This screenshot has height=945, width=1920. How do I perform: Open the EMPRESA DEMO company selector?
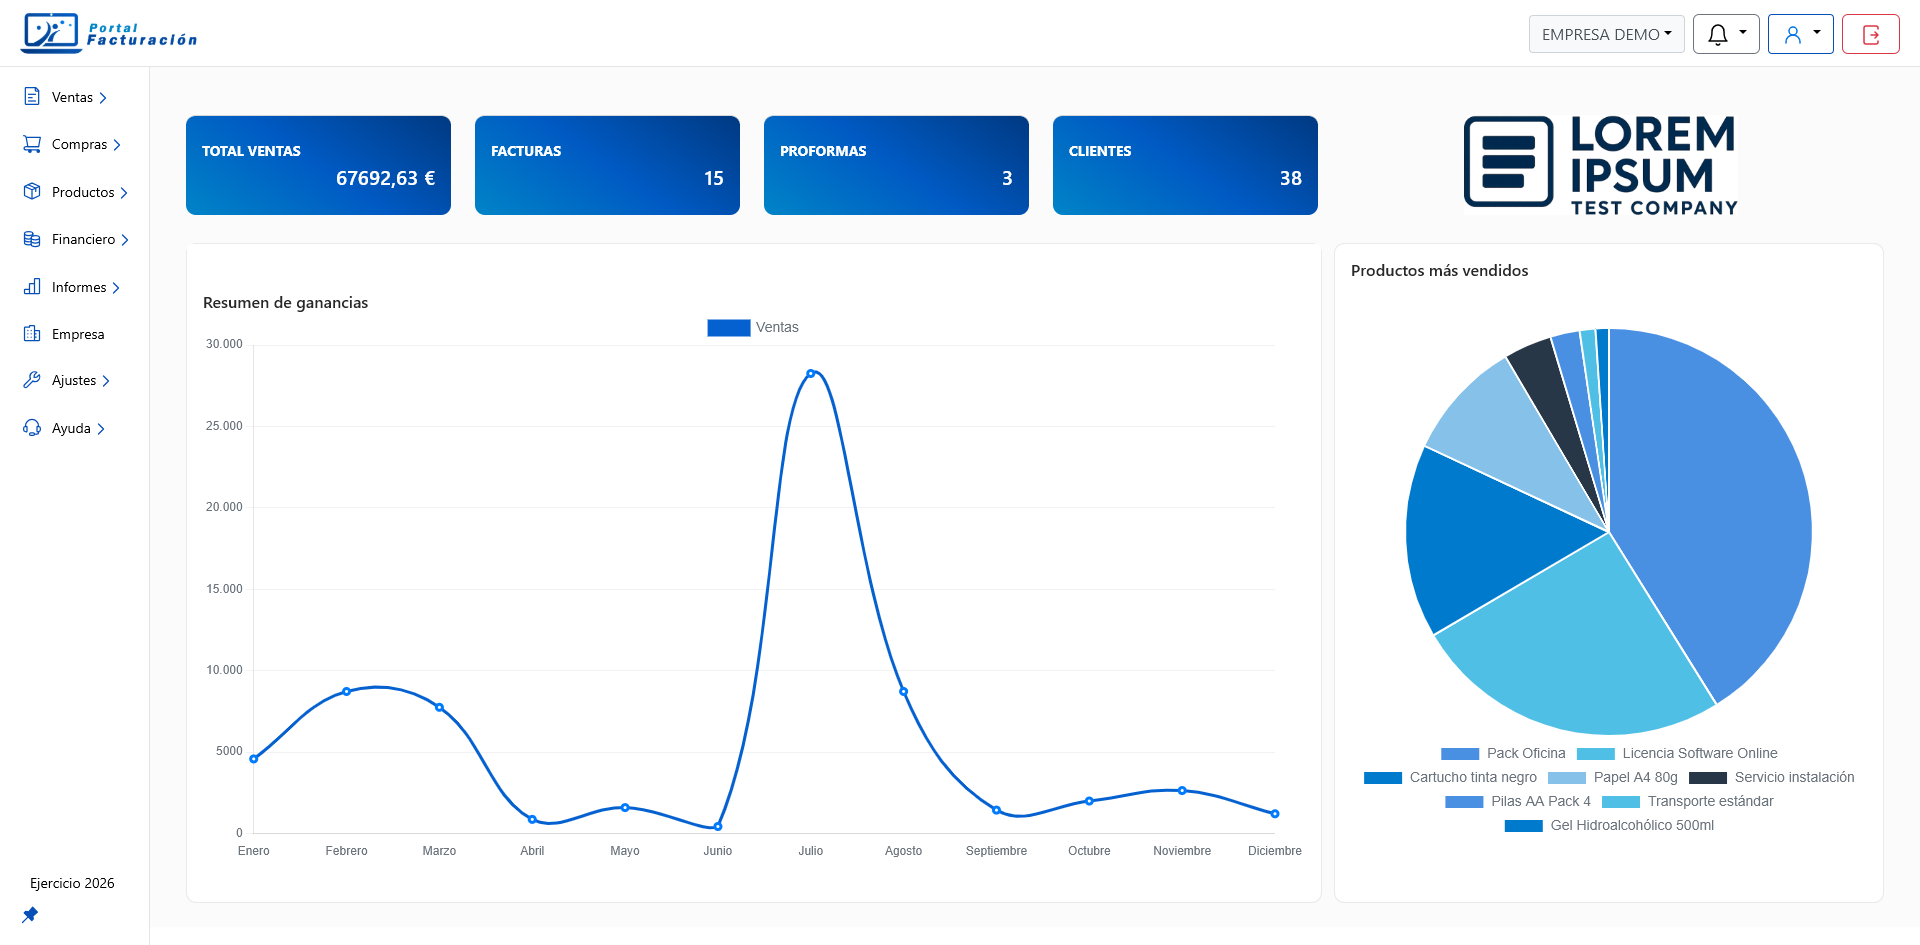click(1606, 33)
